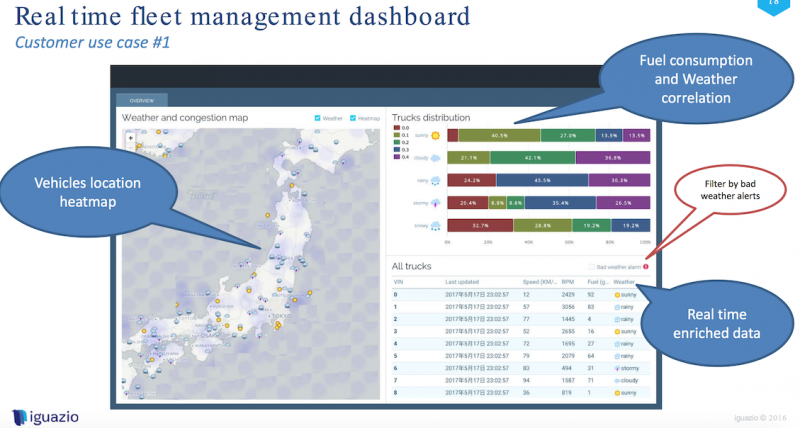Click the 45.5% blue segment in rainy bar
This screenshot has width=800, height=428.
pos(541,180)
